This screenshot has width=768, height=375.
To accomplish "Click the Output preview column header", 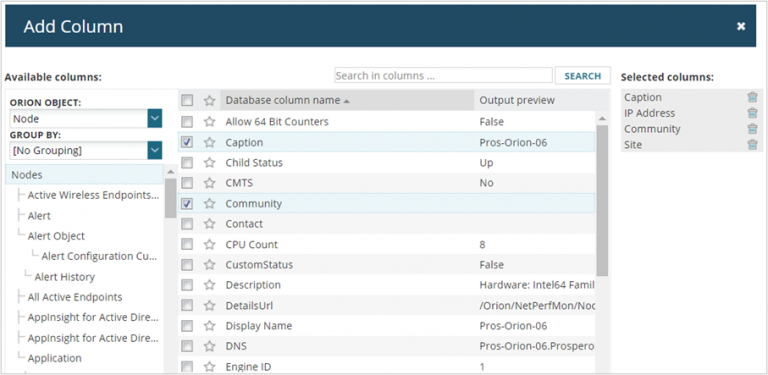I will 517,100.
